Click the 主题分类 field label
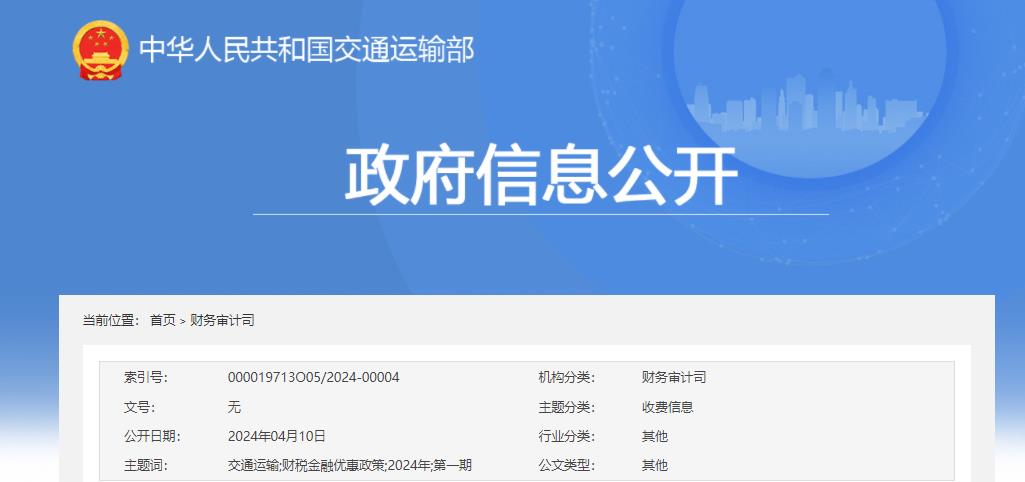This screenshot has width=1025, height=482. coord(566,407)
